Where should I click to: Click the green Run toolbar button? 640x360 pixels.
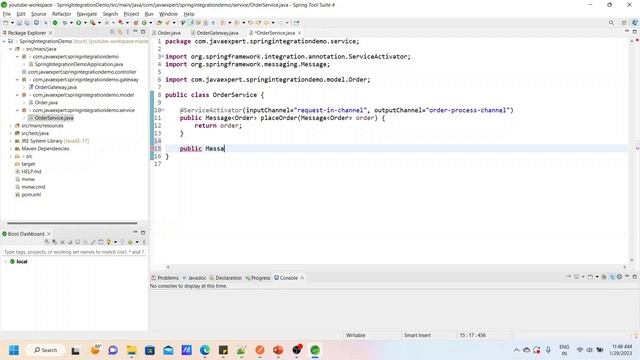click(x=78, y=23)
